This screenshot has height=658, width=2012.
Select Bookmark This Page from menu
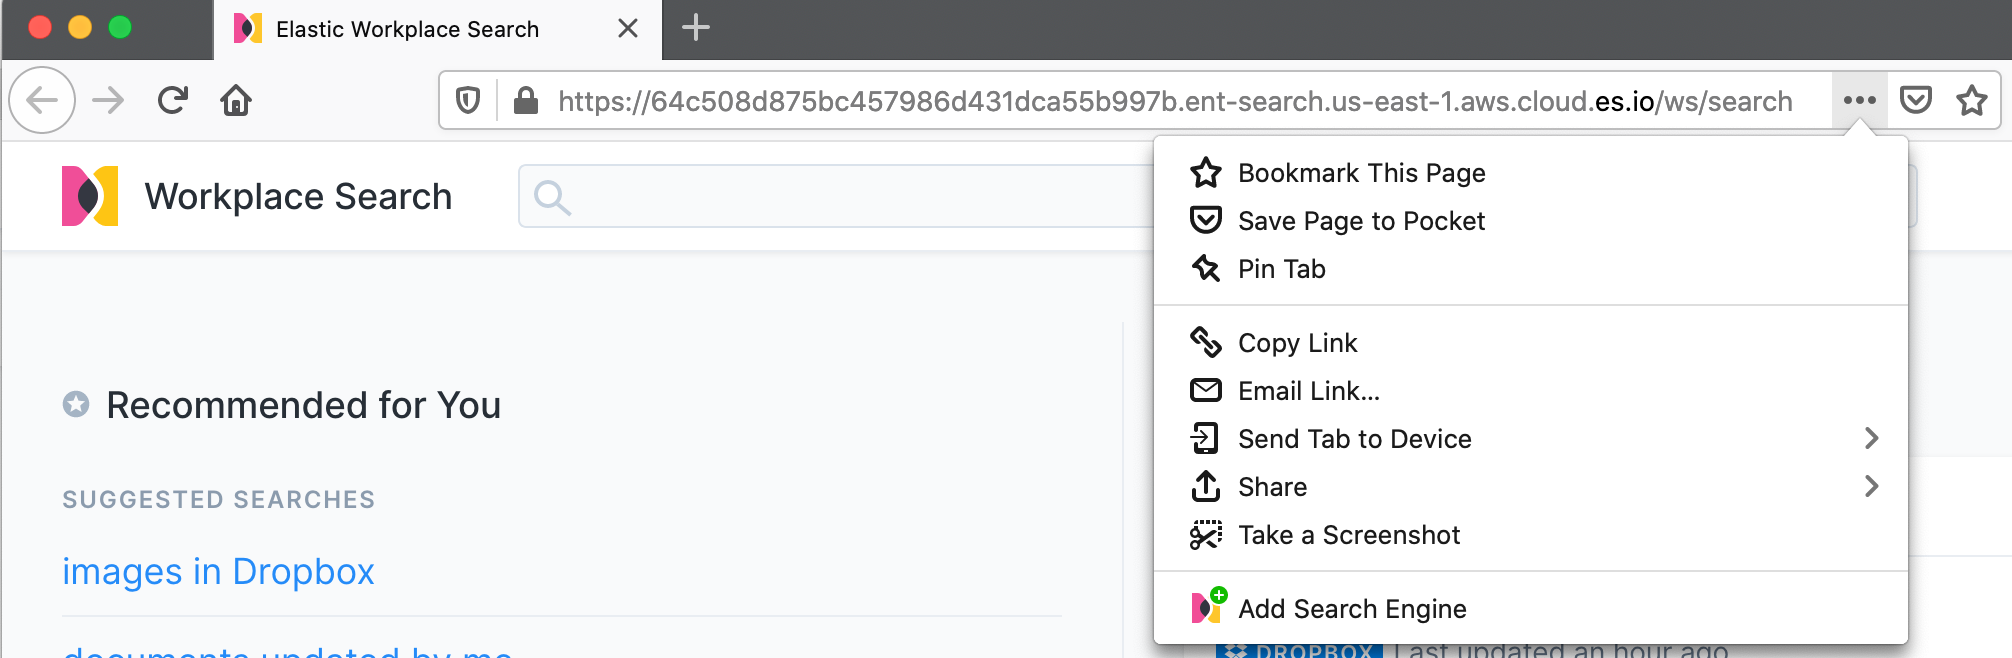(x=1361, y=173)
